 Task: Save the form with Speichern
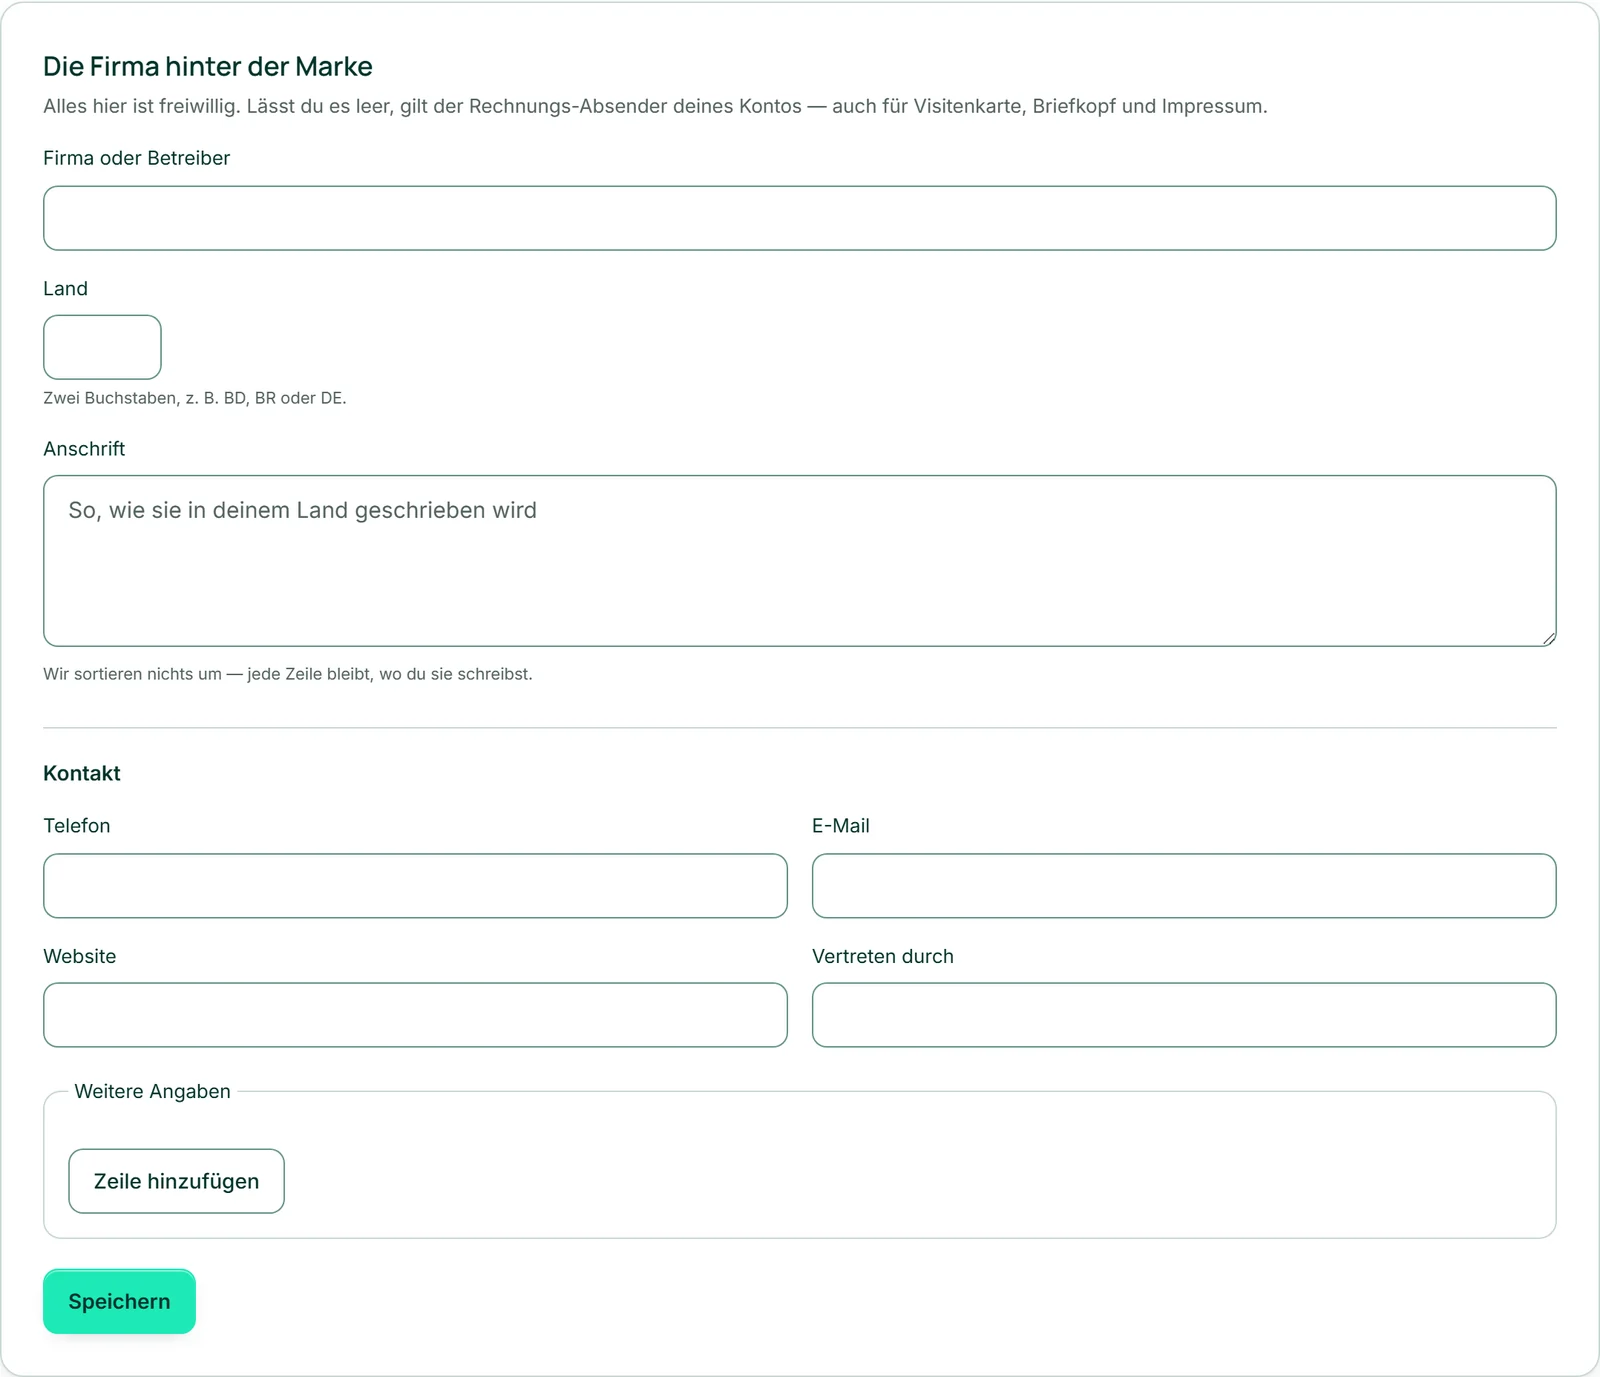[x=119, y=1301]
